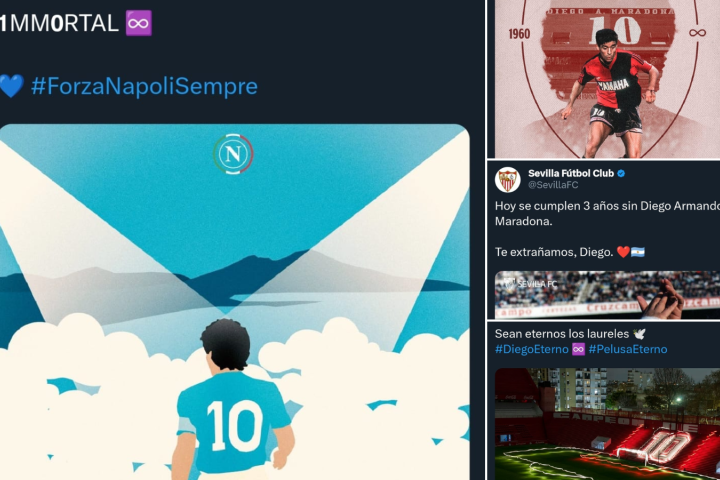This screenshot has width=720, height=480.
Task: Click the #DiegoEterno hashtag
Action: [532, 349]
